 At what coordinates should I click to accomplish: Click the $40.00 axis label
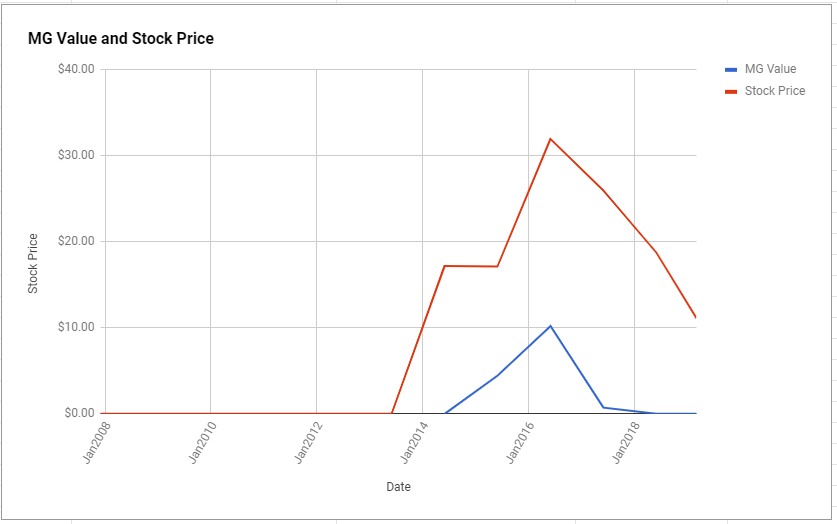tap(76, 69)
